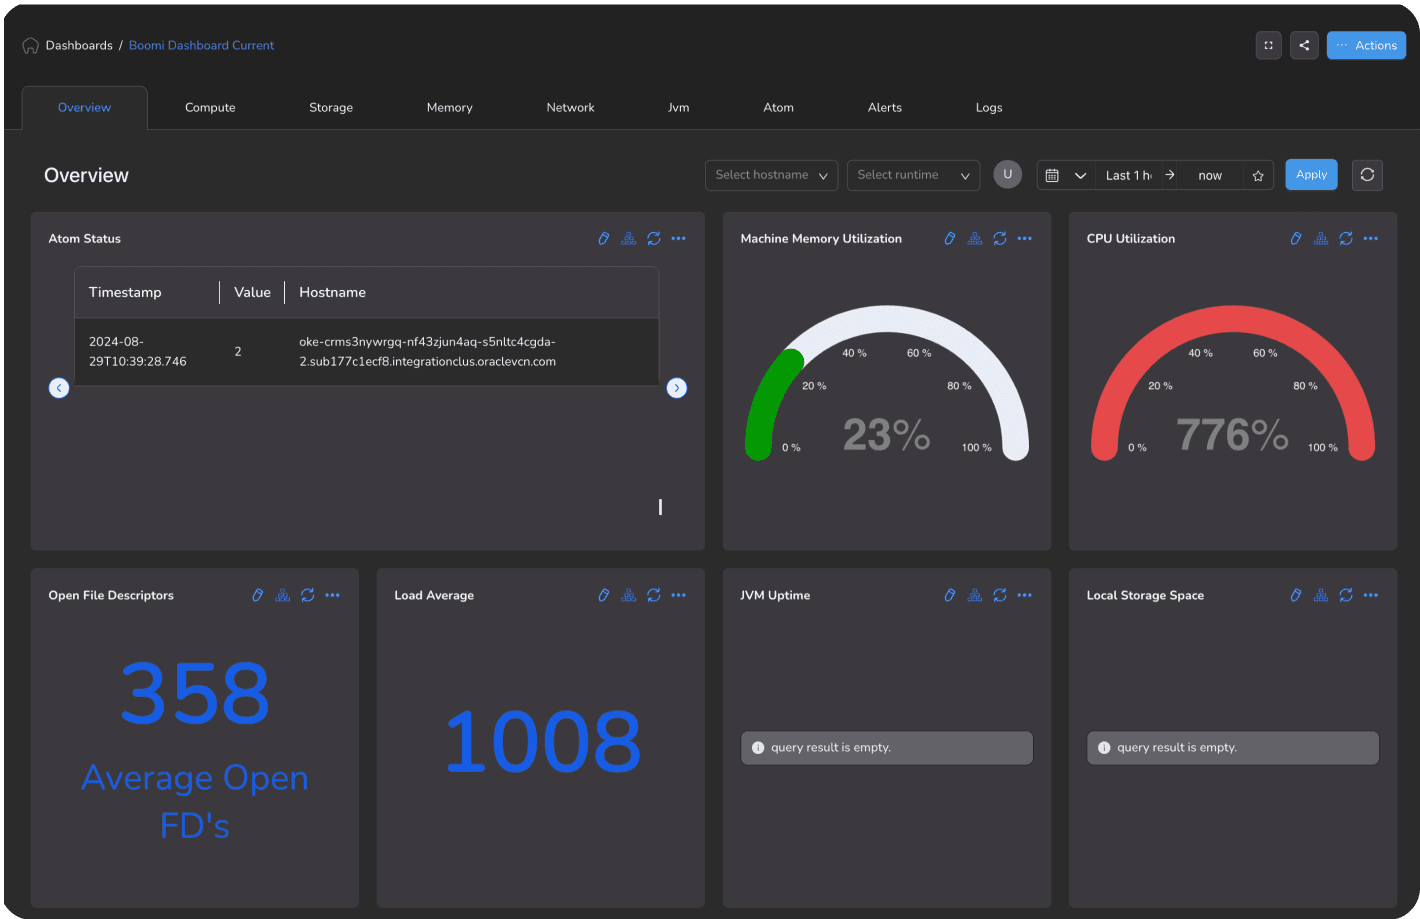Viewport: 1420px width, 919px height.
Task: Click the fullscreen icon in top bar
Action: (1268, 45)
